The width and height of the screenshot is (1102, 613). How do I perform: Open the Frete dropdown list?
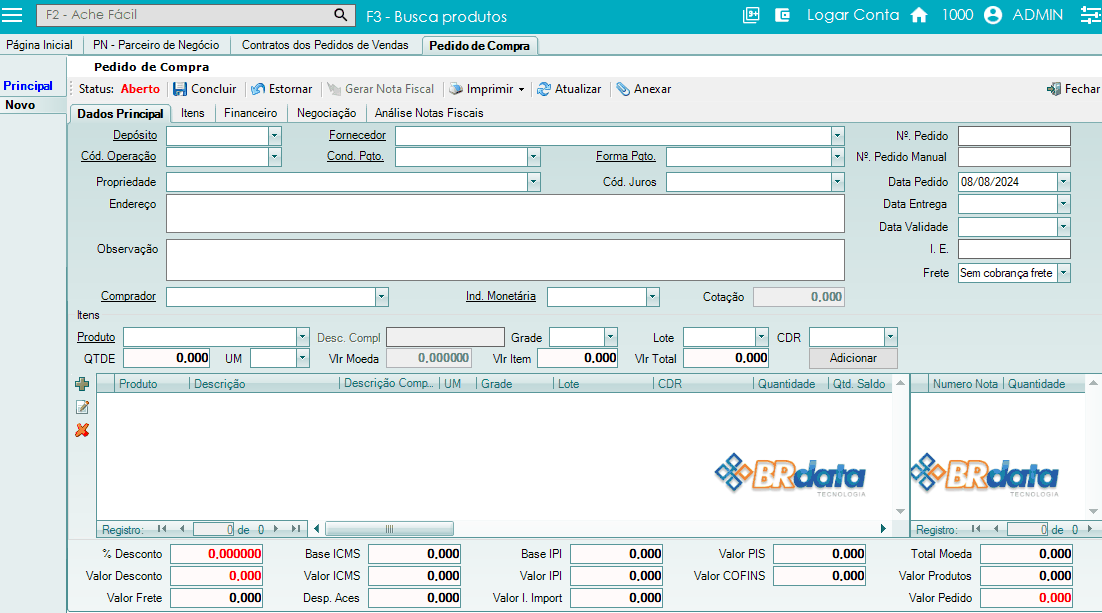tap(1063, 273)
